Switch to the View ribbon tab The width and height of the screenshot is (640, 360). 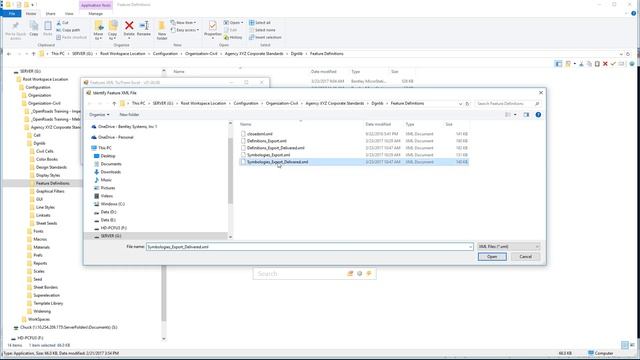(x=69, y=14)
